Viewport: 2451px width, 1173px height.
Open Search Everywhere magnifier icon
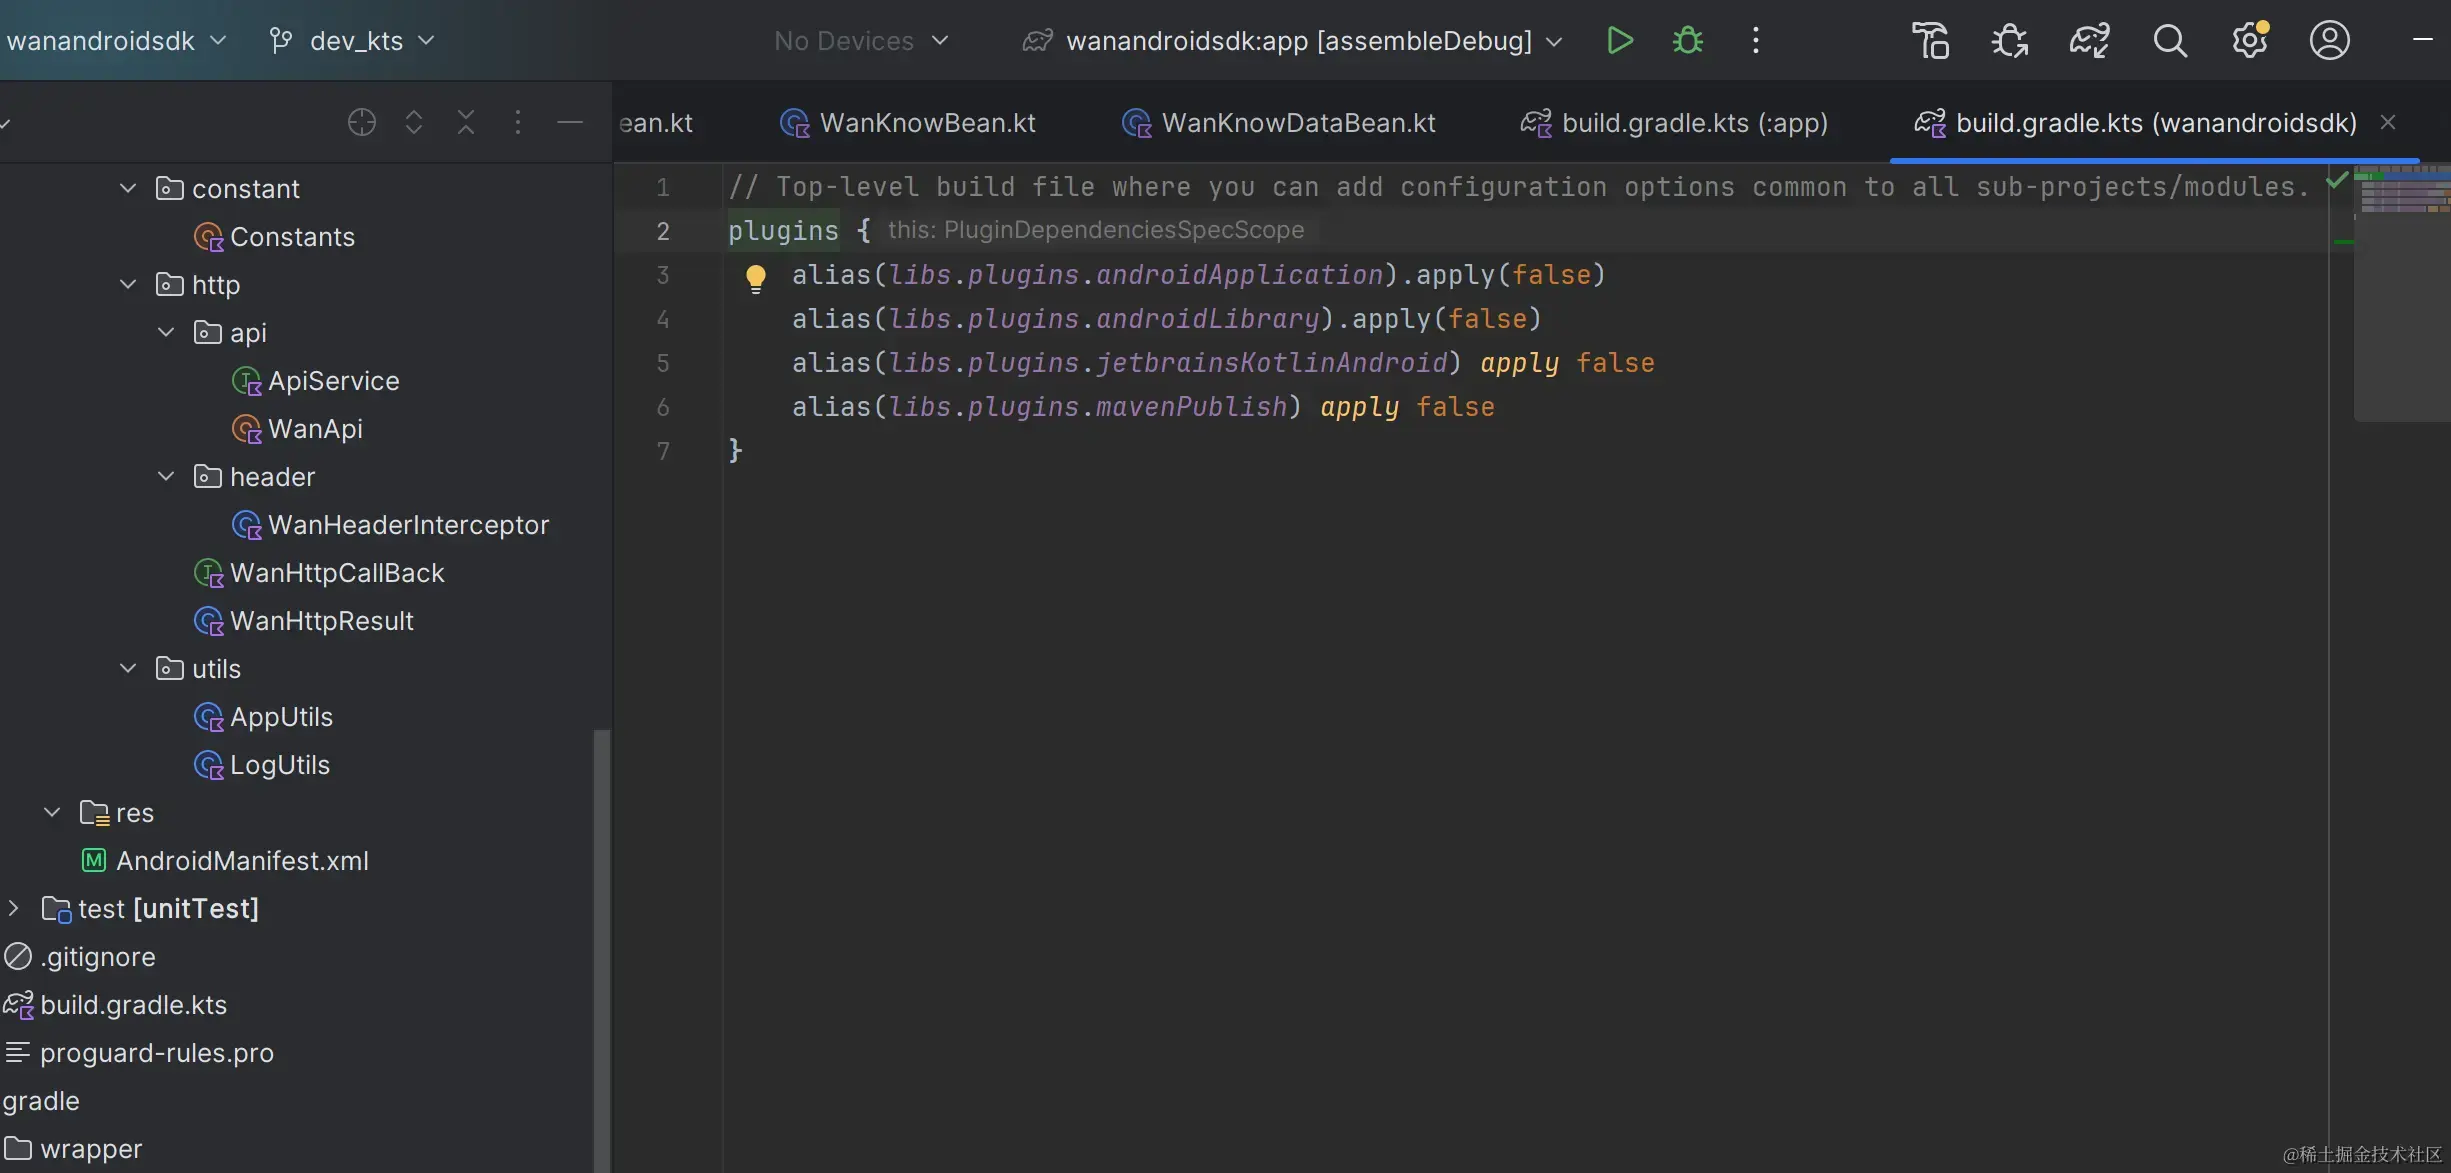click(x=2169, y=41)
